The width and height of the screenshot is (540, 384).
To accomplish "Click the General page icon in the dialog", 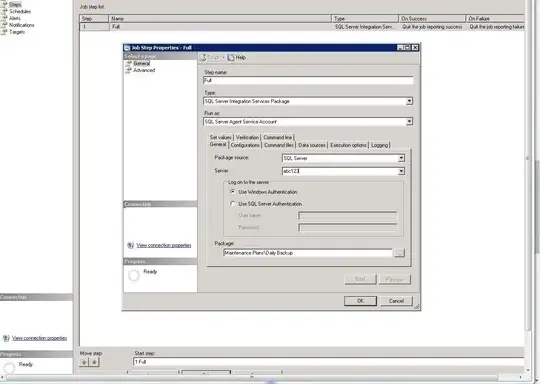I will coord(129,63).
